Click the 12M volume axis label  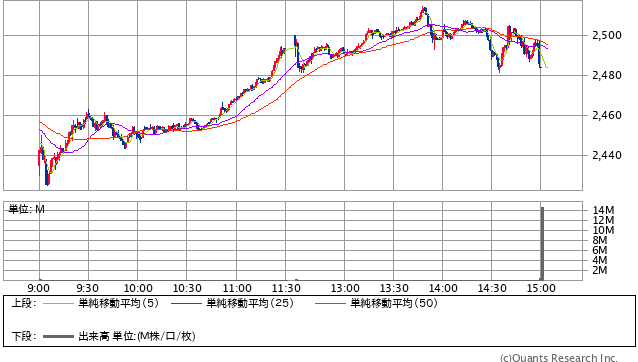(x=603, y=220)
